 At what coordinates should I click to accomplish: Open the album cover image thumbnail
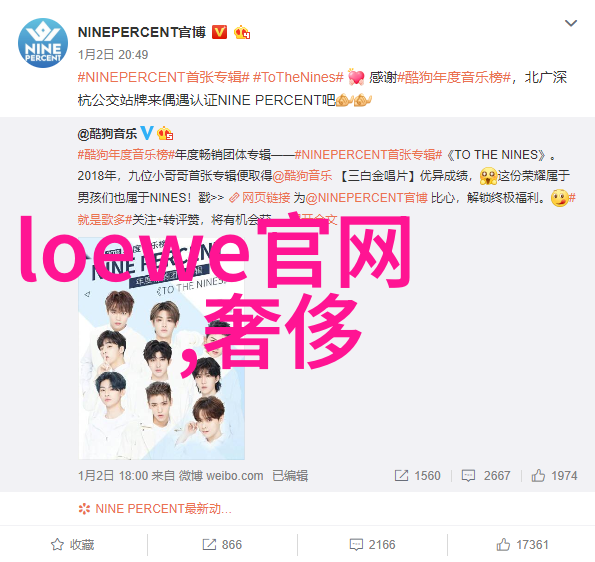point(162,348)
